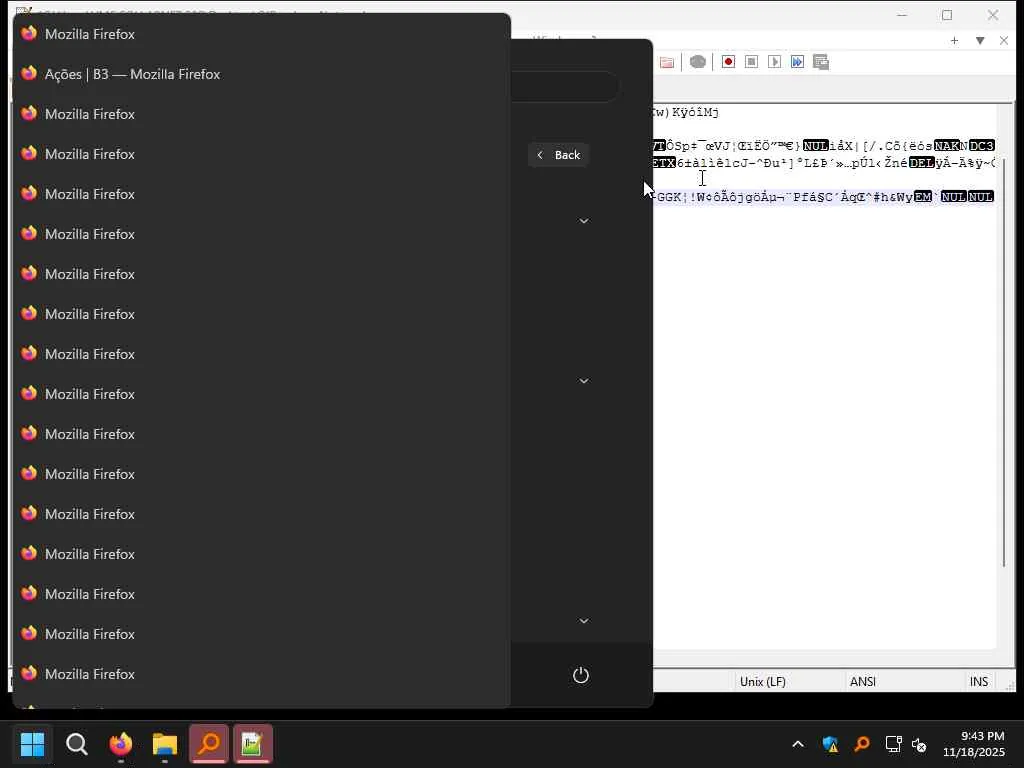Save the recorded macro in Notepad++

821,62
